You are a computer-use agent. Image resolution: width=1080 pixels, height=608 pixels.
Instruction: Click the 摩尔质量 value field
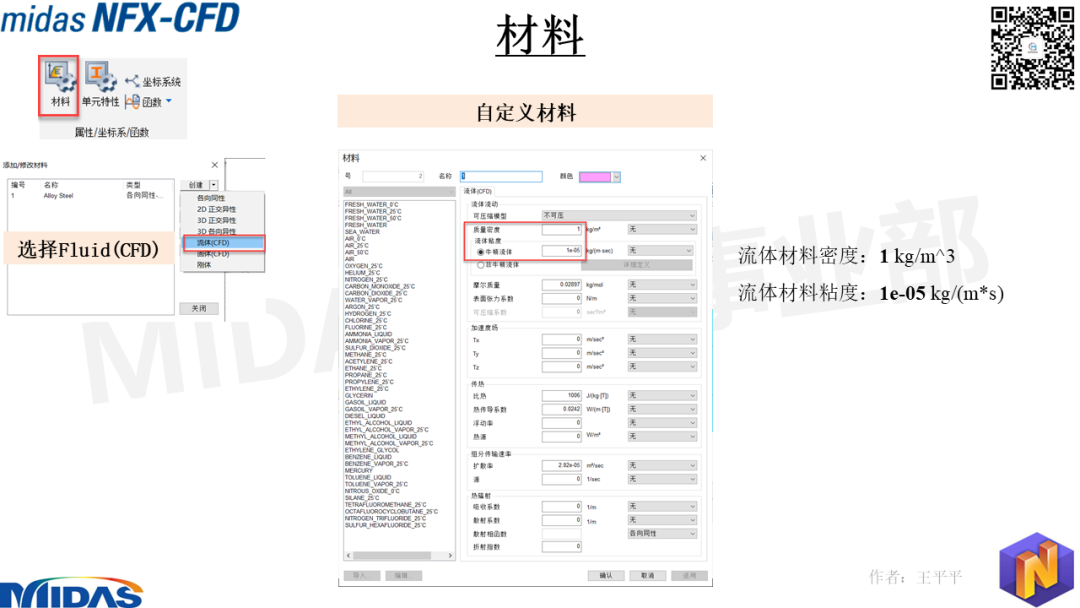tap(561, 284)
